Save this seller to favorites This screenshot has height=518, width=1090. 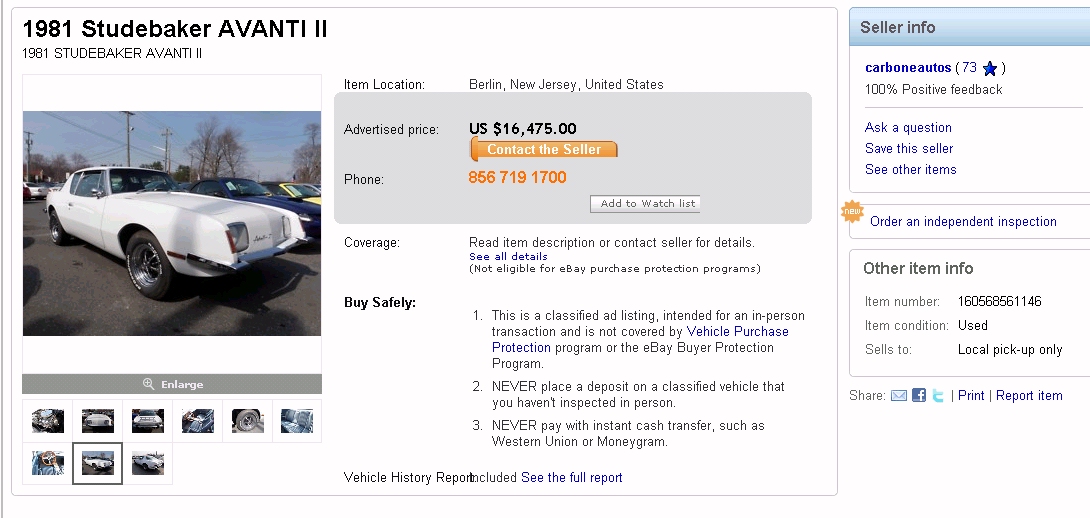909,149
